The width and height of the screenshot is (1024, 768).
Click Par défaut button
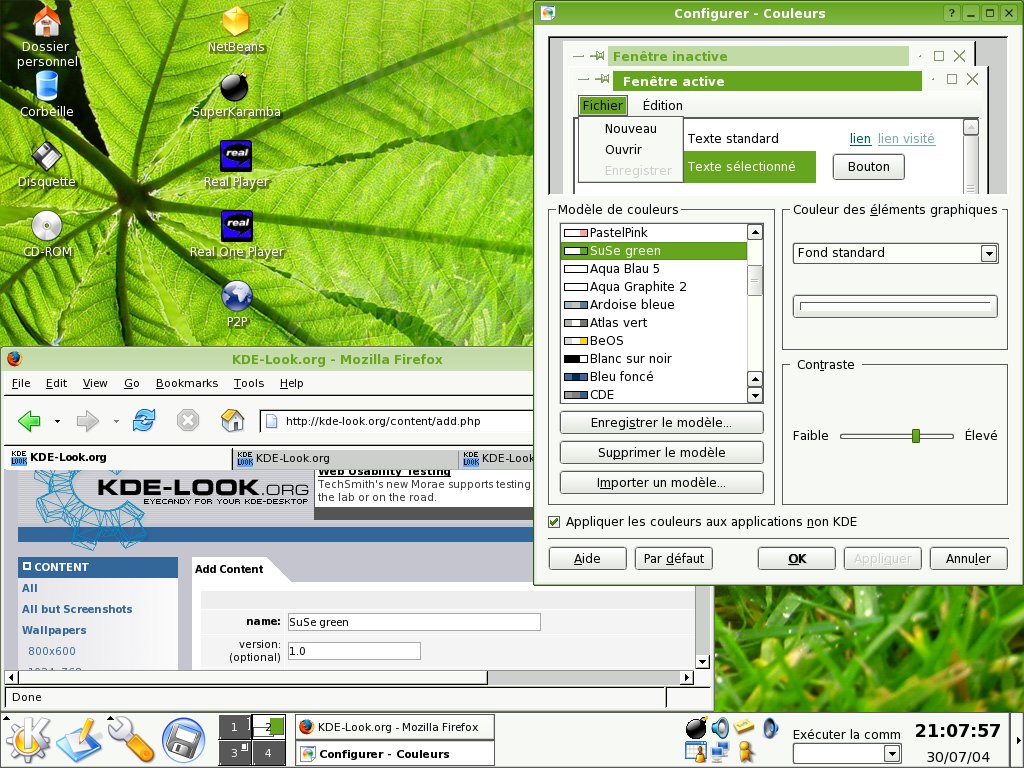click(673, 558)
